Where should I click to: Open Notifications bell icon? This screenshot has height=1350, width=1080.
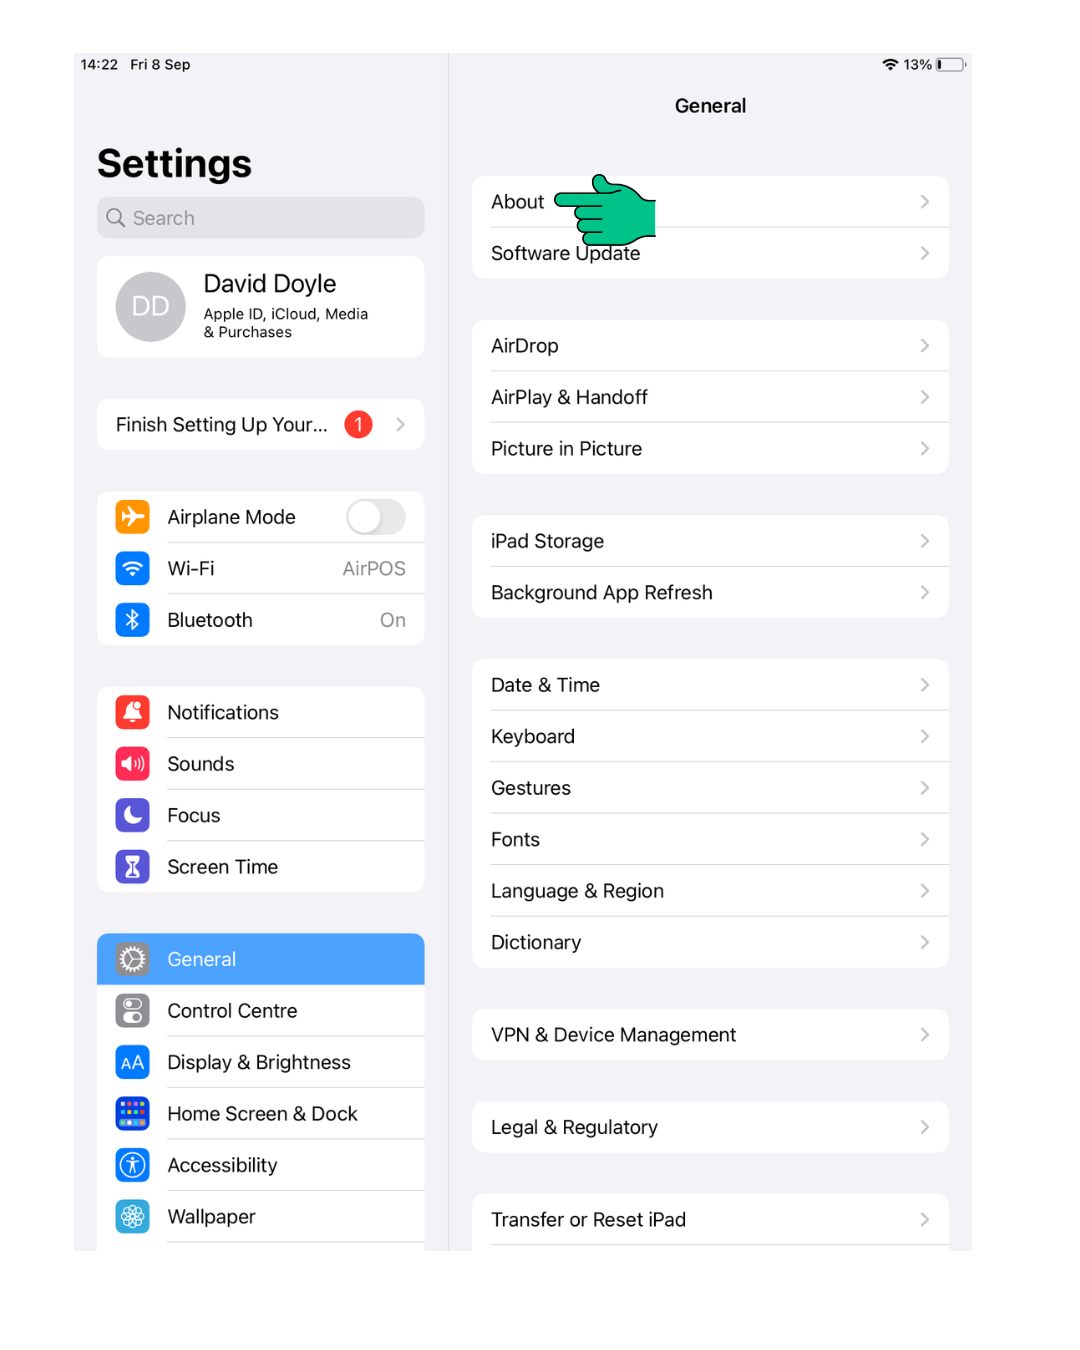tap(132, 712)
